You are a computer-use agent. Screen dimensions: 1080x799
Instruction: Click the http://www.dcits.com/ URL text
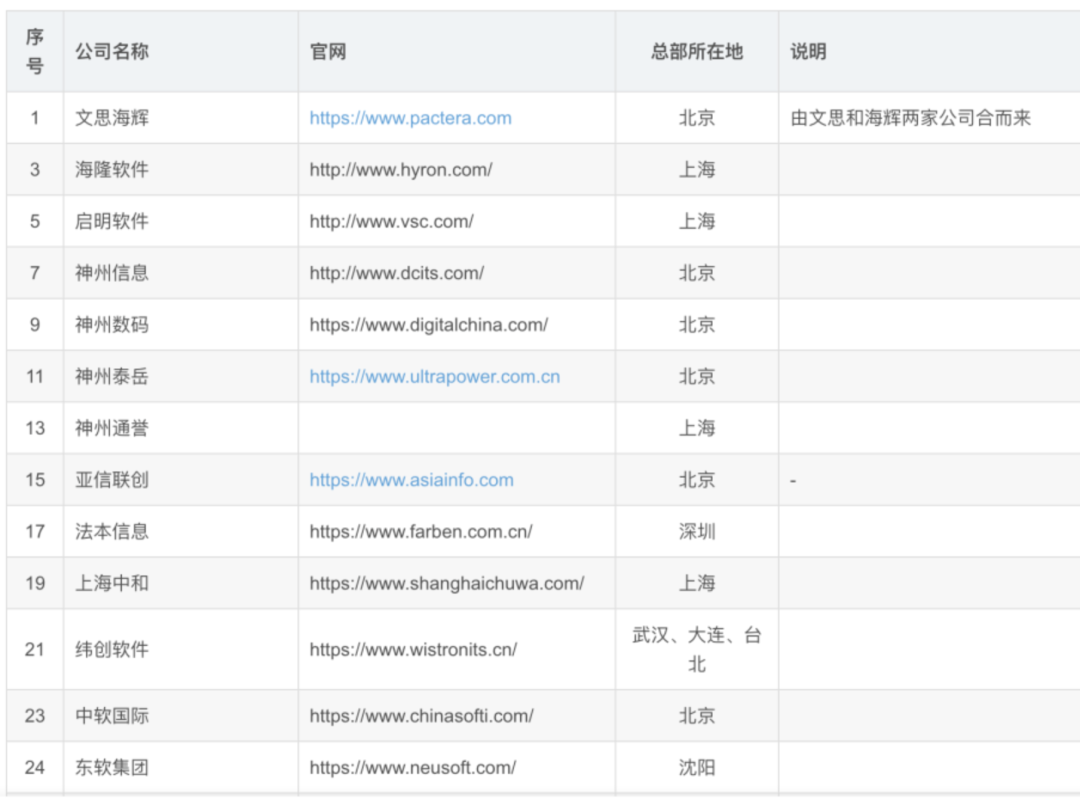pyautogui.click(x=397, y=273)
